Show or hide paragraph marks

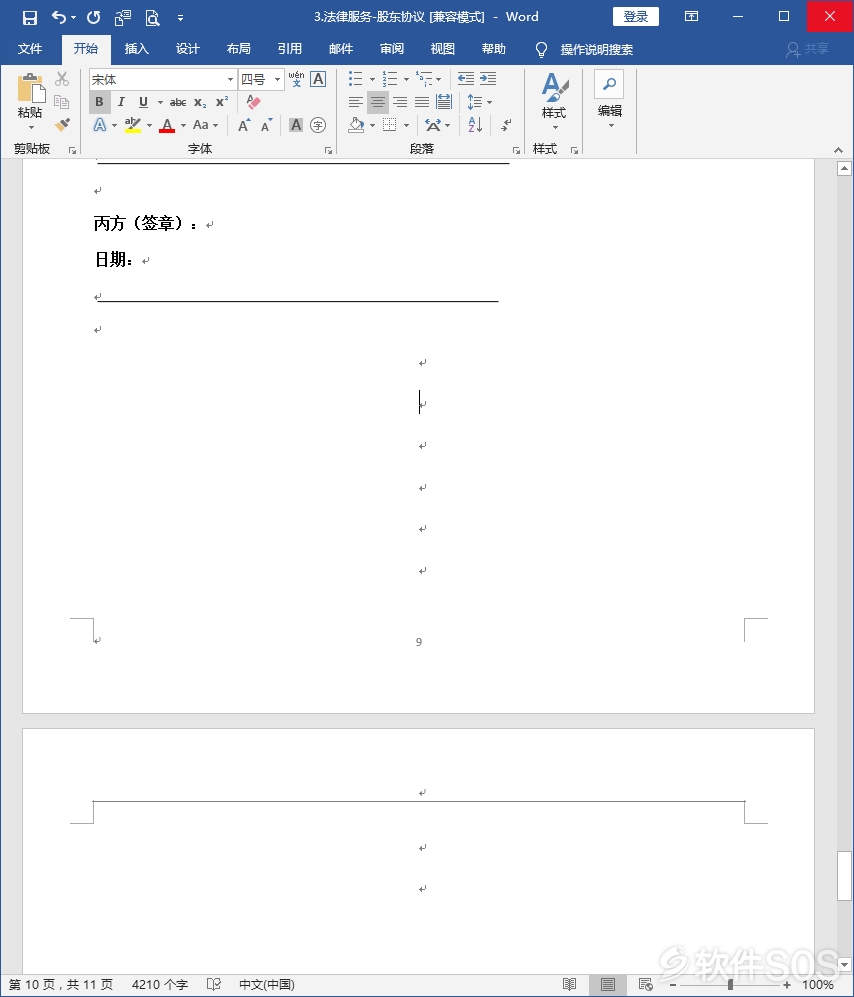(x=506, y=125)
